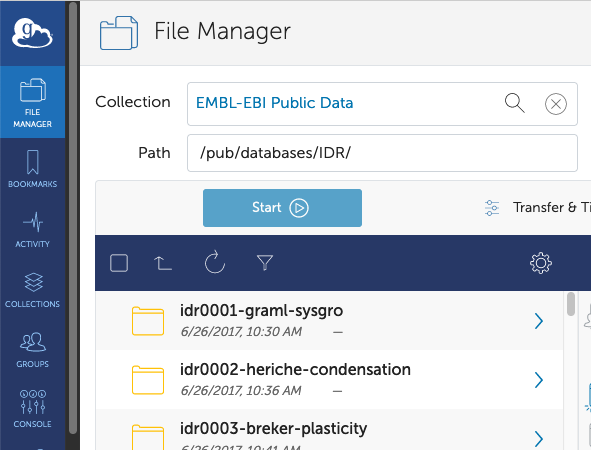Screen dimensions: 591x450
Task: Click the Path input field
Action: coord(382,153)
